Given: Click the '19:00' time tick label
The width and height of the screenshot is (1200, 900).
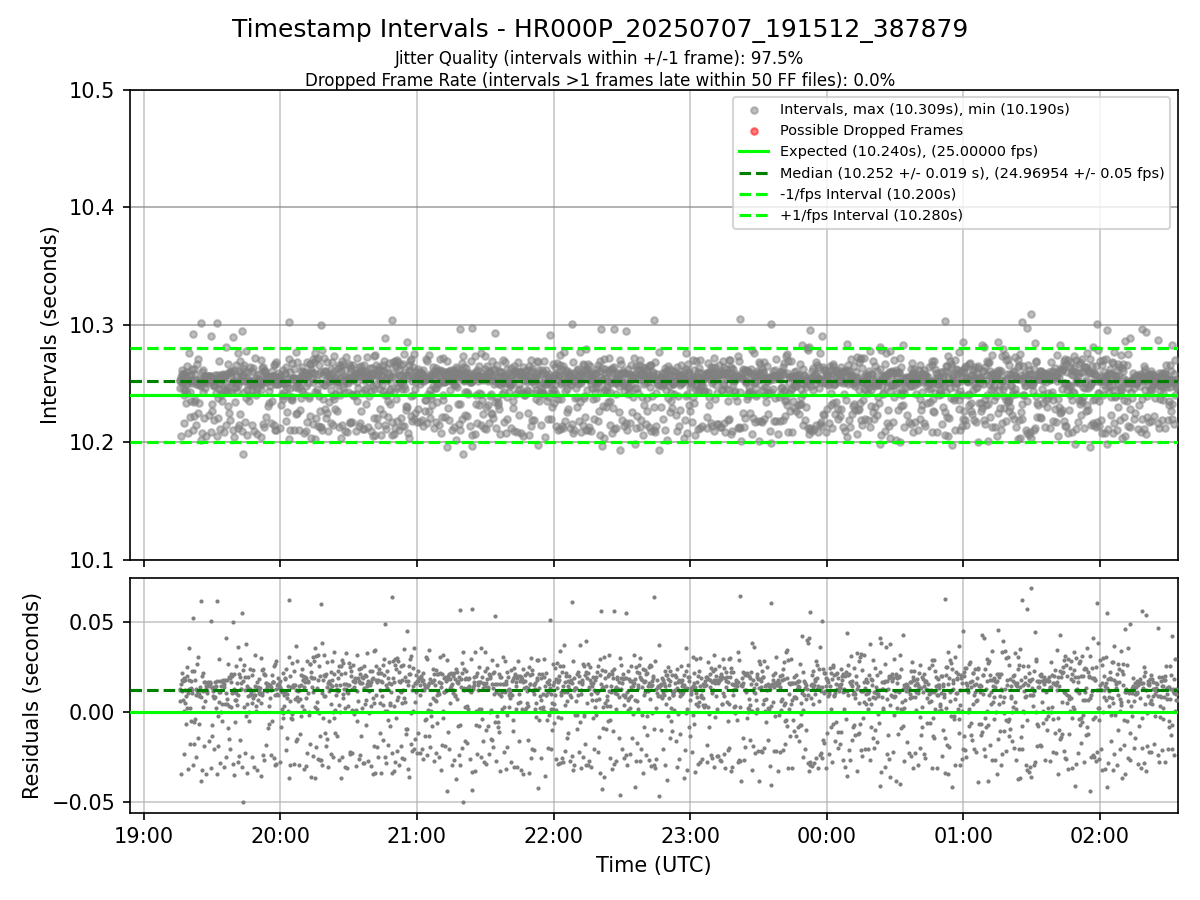Looking at the screenshot, I should 143,836.
